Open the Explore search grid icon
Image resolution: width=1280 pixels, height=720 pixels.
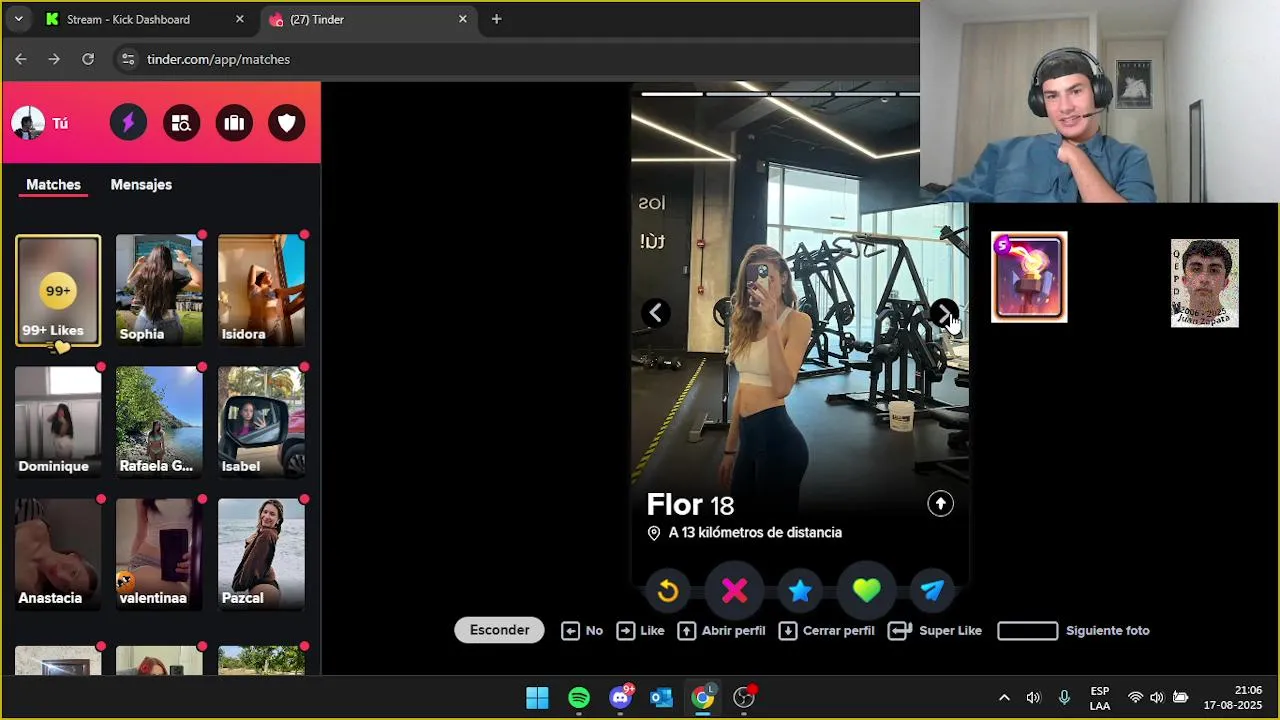click(181, 123)
